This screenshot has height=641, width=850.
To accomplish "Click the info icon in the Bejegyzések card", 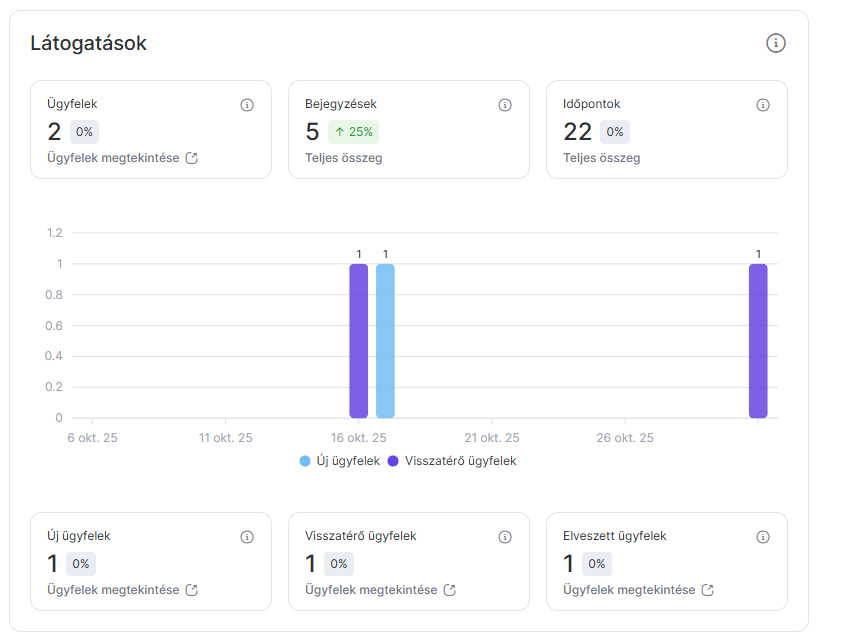I will pyautogui.click(x=505, y=105).
